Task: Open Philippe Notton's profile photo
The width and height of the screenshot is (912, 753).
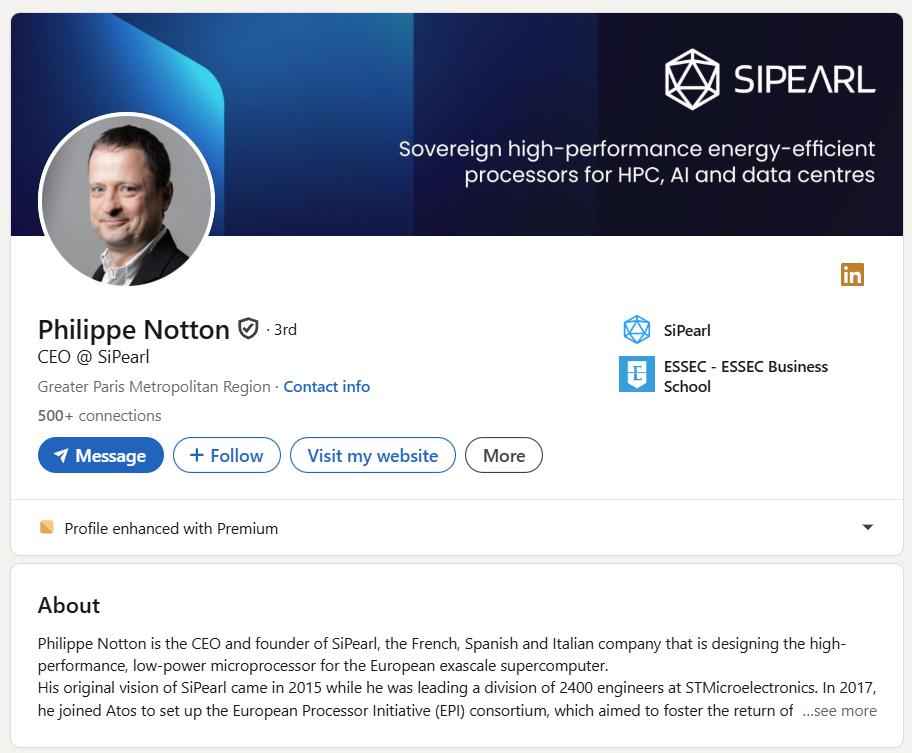Action: pos(126,200)
